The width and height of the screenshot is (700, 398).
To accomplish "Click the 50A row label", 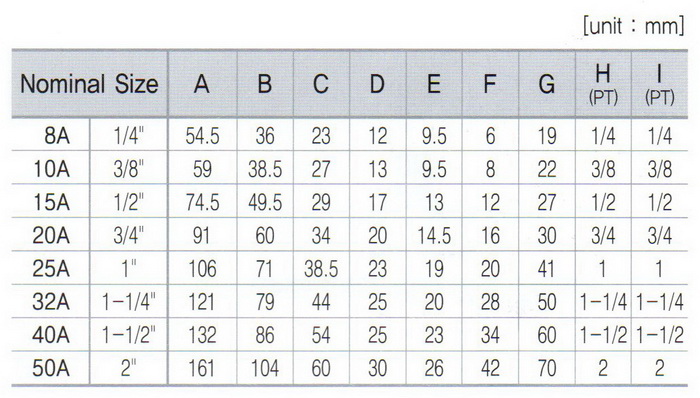I will pos(51,368).
